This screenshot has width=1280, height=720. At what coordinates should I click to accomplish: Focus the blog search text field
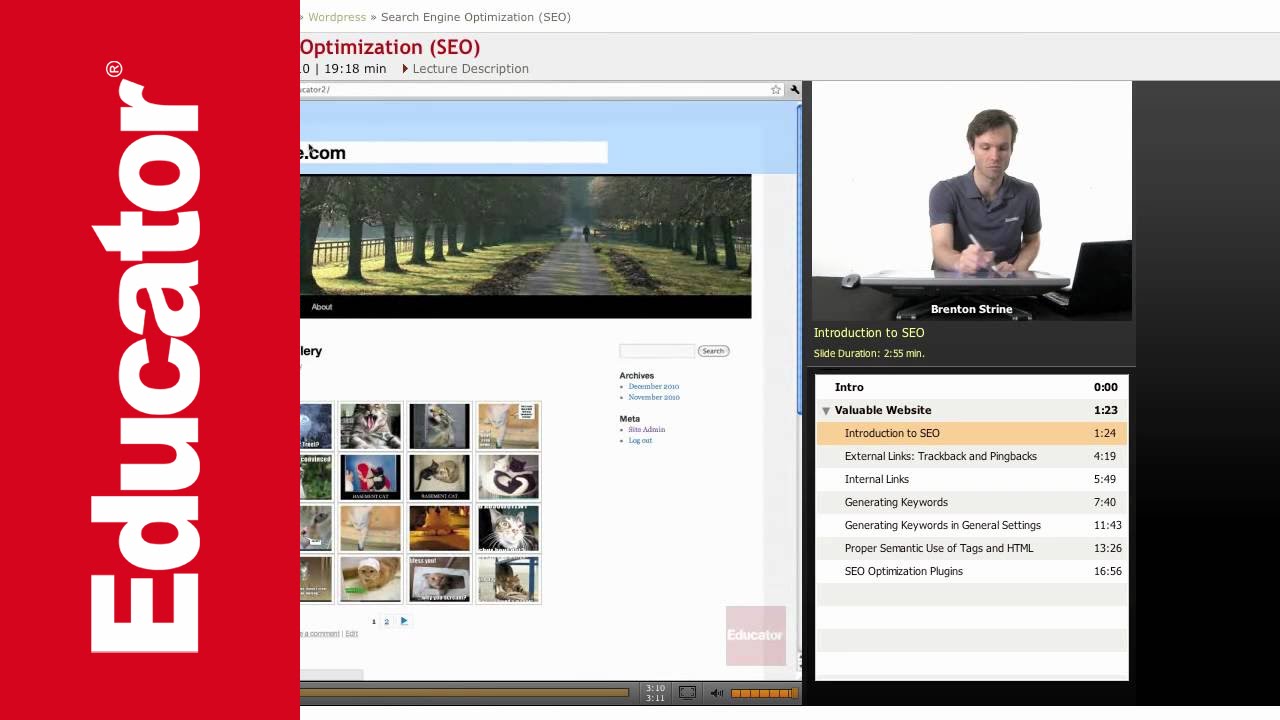click(657, 351)
